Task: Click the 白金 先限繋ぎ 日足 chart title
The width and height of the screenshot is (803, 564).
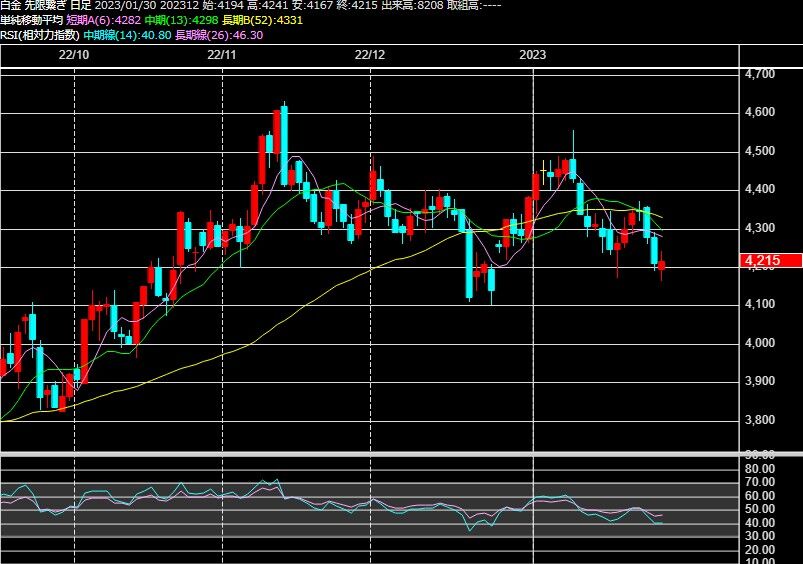Action: 46,6
